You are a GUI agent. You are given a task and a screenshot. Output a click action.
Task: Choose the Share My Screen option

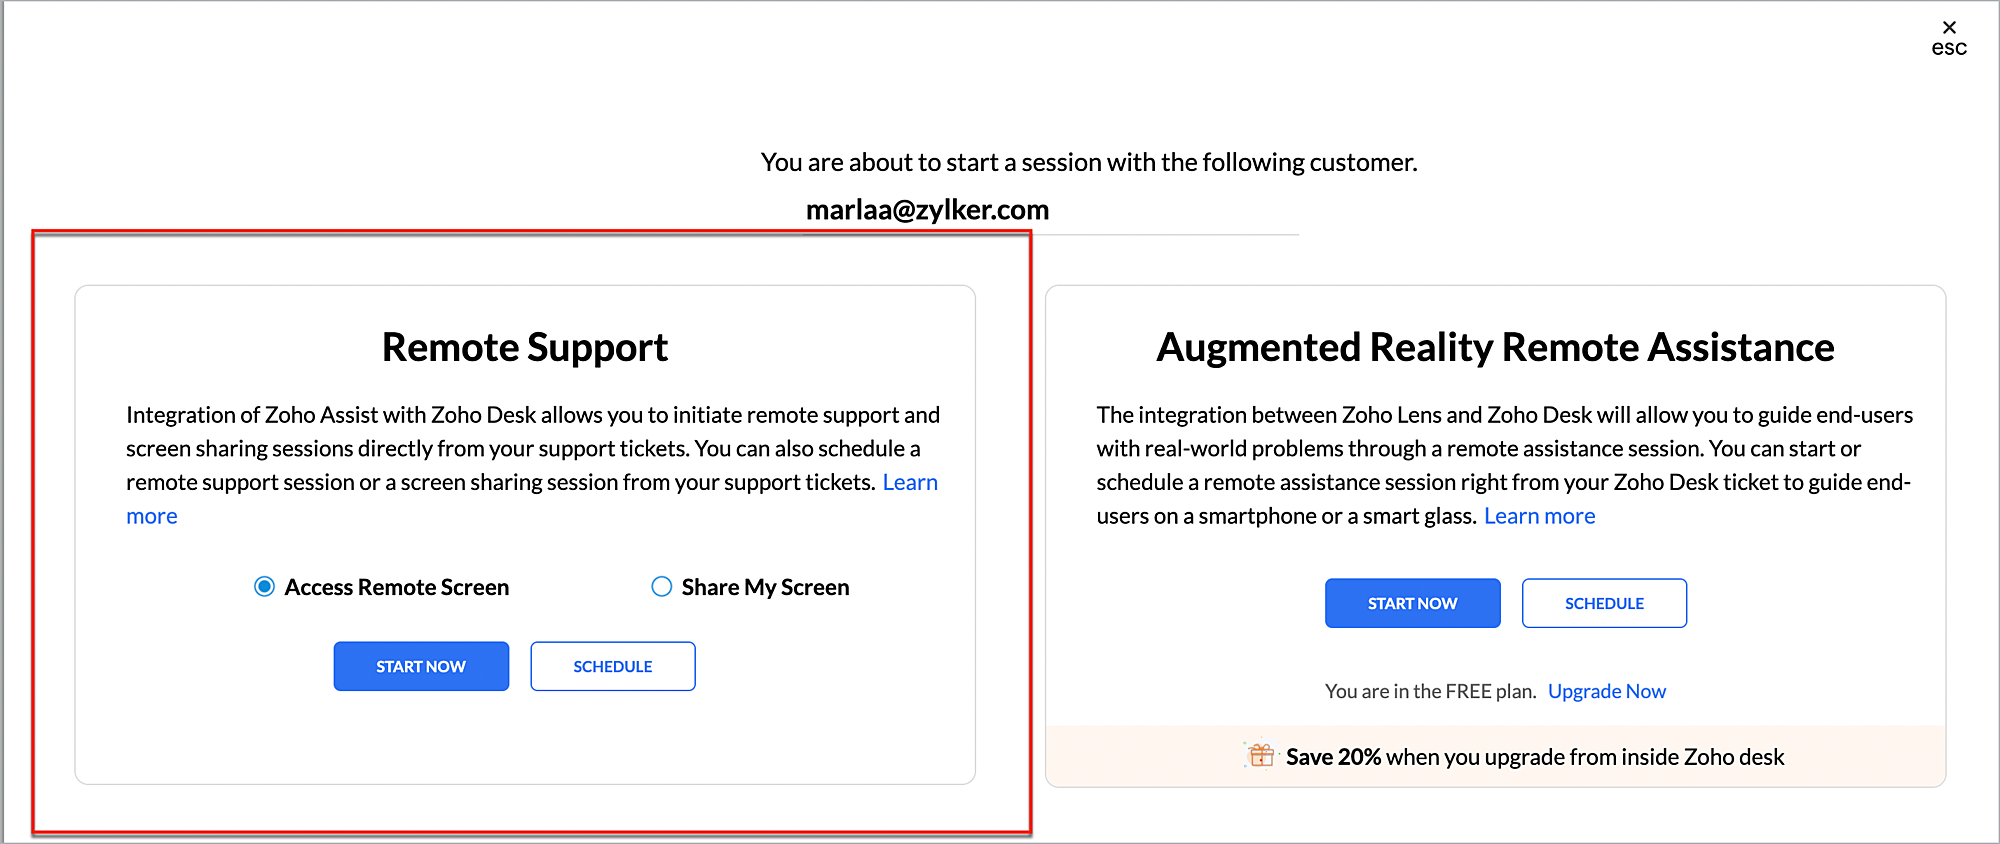(x=662, y=587)
